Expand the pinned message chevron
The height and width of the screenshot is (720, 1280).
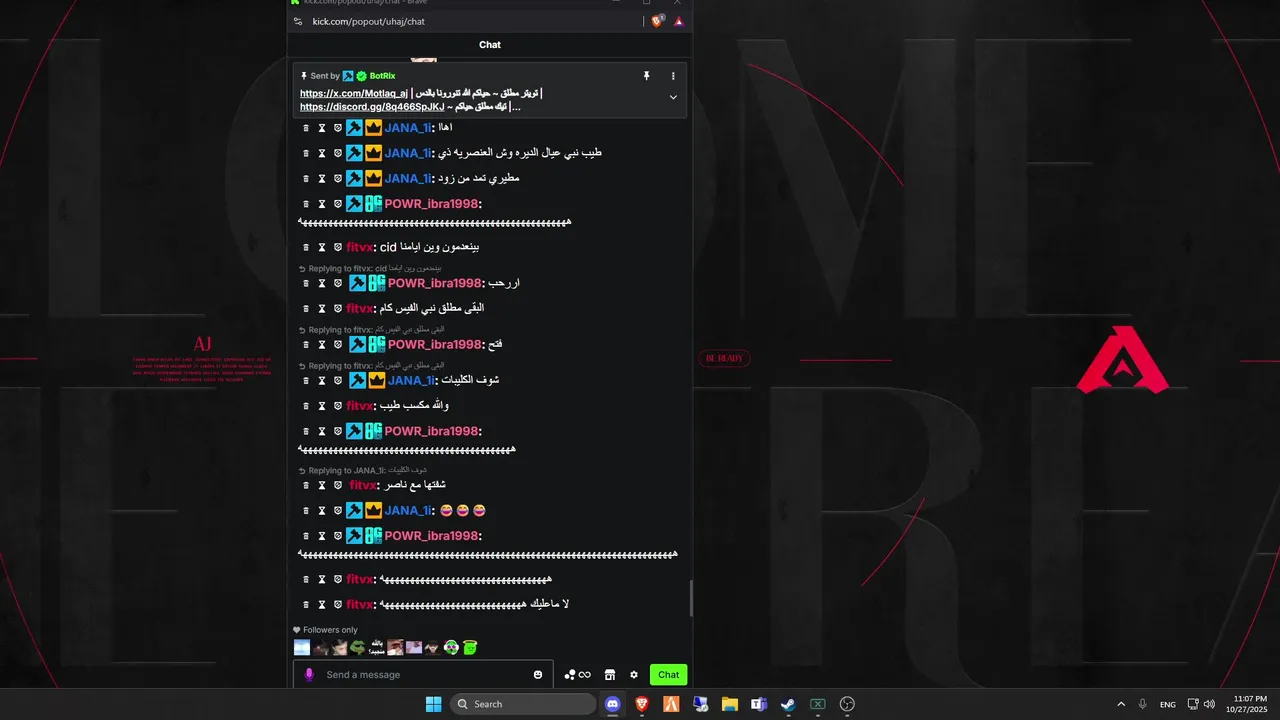[673, 97]
